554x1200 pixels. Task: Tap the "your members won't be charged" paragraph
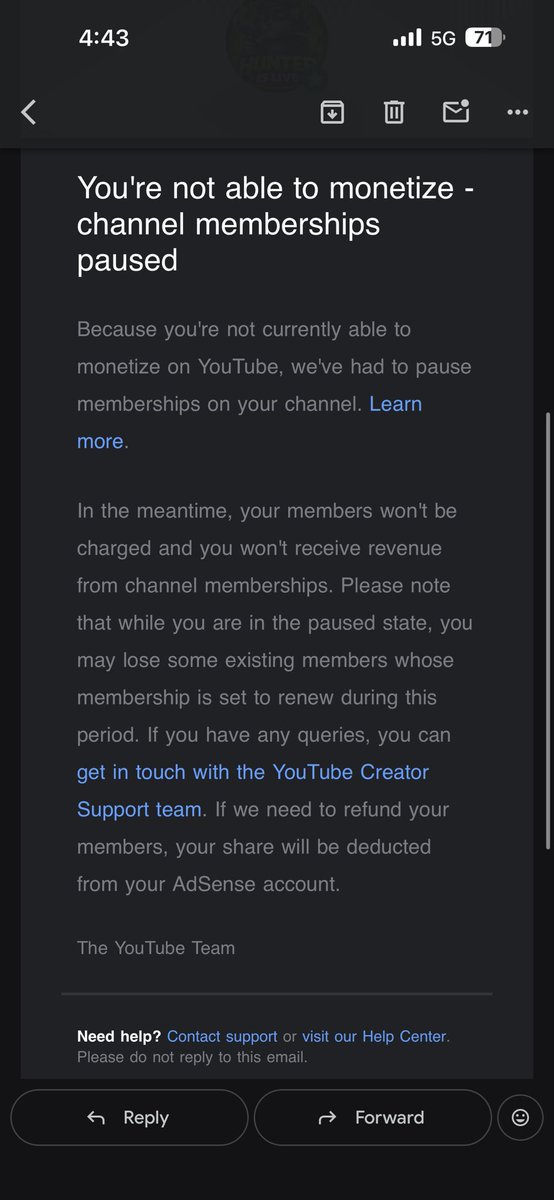click(x=275, y=697)
